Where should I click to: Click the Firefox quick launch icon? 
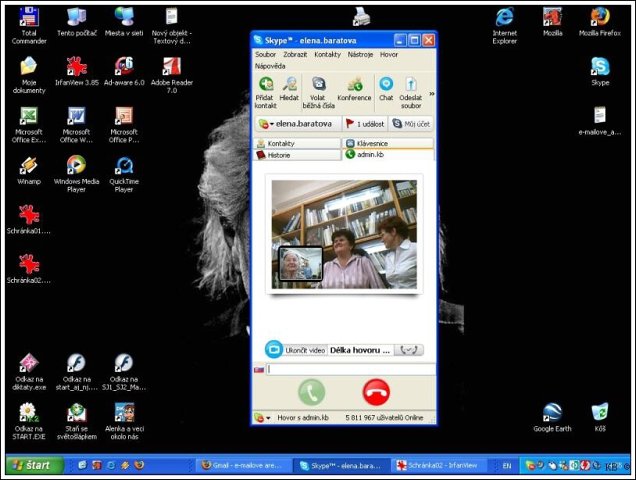[x=139, y=465]
